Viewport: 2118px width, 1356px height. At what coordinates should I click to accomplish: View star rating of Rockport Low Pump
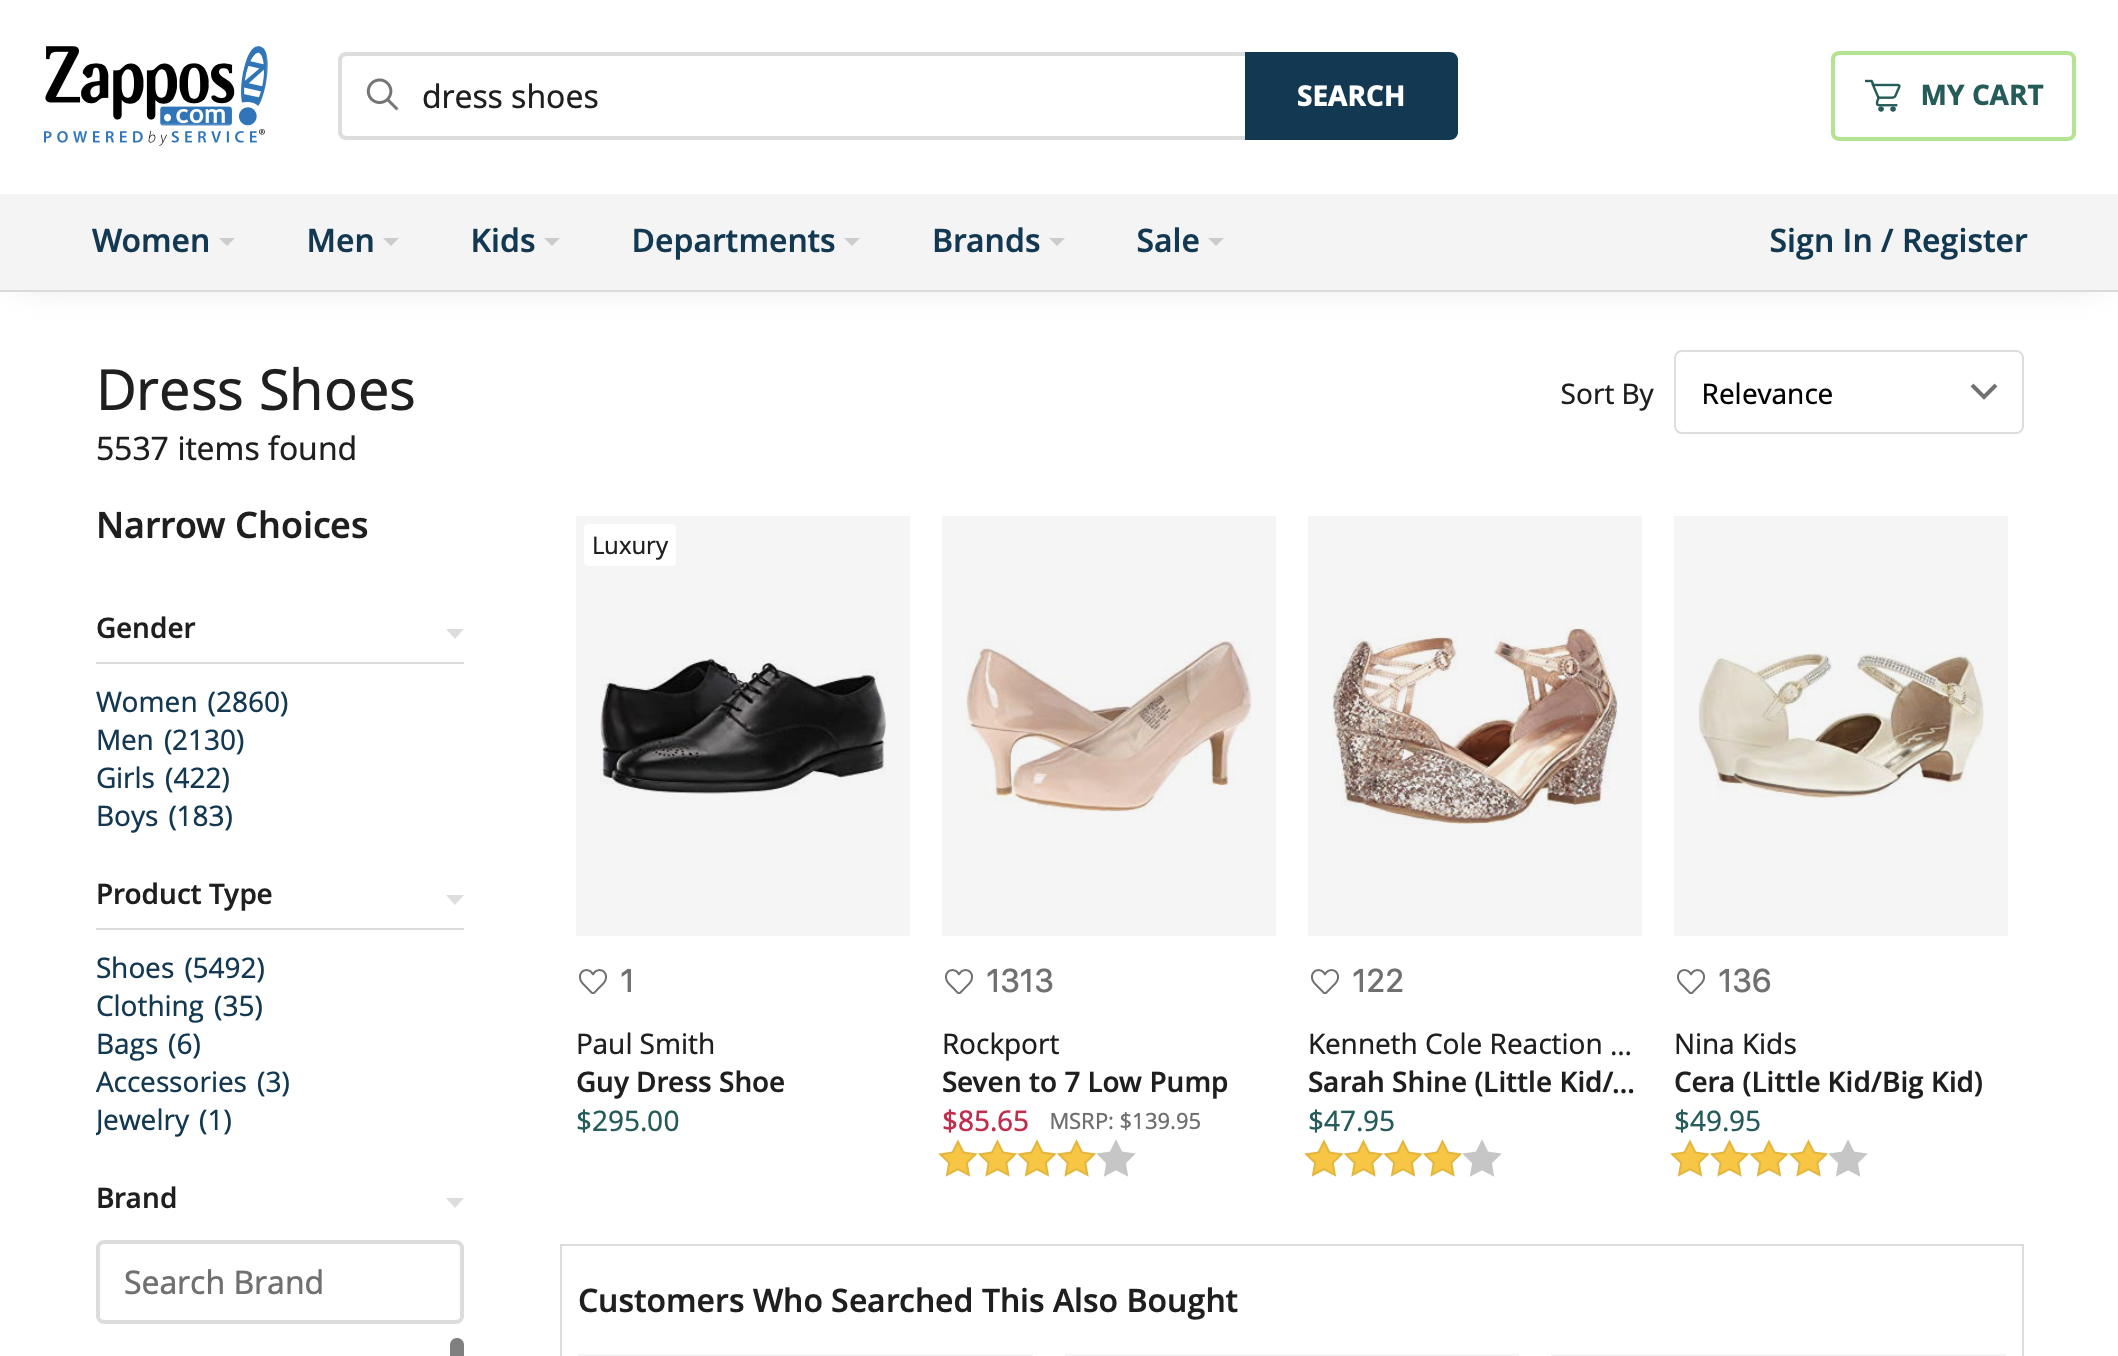1038,1160
